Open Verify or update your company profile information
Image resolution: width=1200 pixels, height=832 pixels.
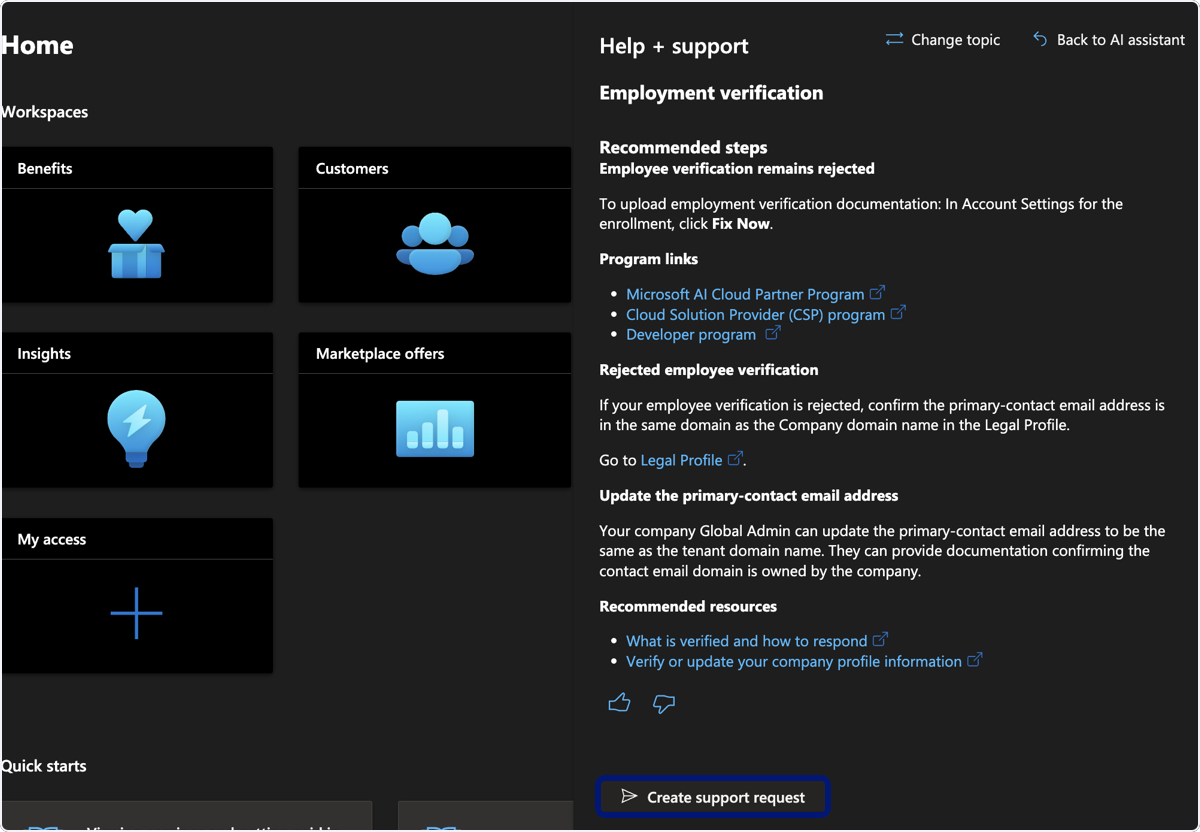click(x=794, y=661)
